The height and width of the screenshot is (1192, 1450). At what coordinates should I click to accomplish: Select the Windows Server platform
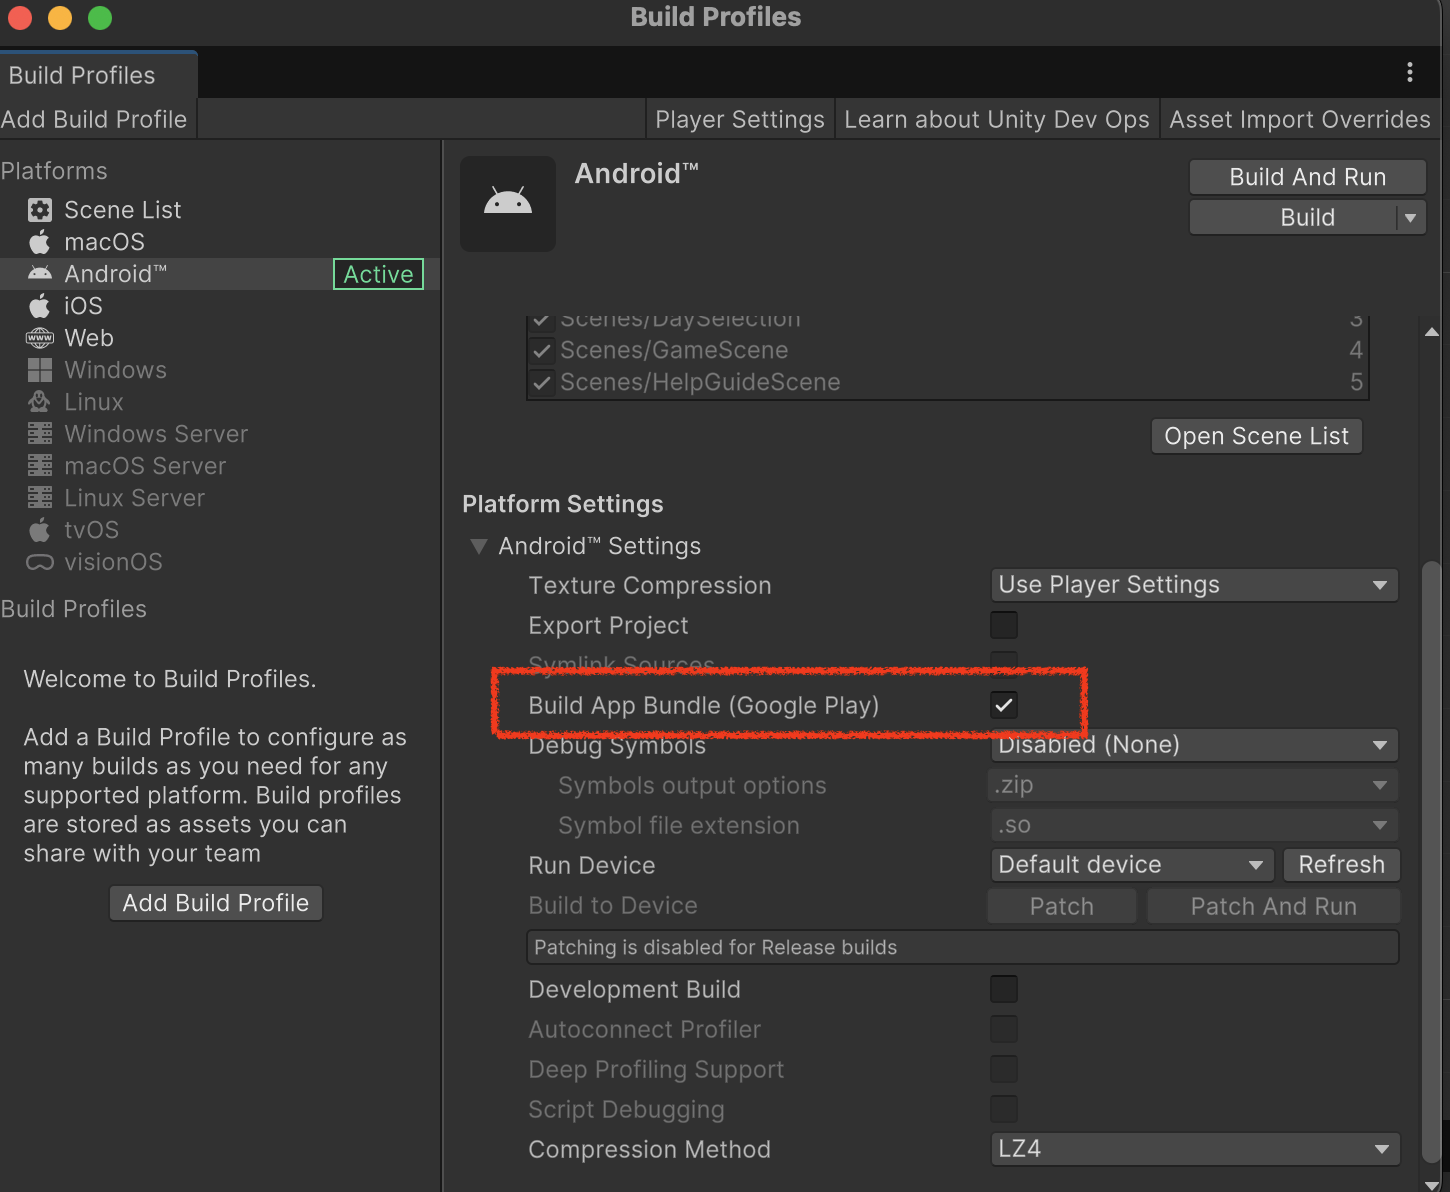coord(220,434)
